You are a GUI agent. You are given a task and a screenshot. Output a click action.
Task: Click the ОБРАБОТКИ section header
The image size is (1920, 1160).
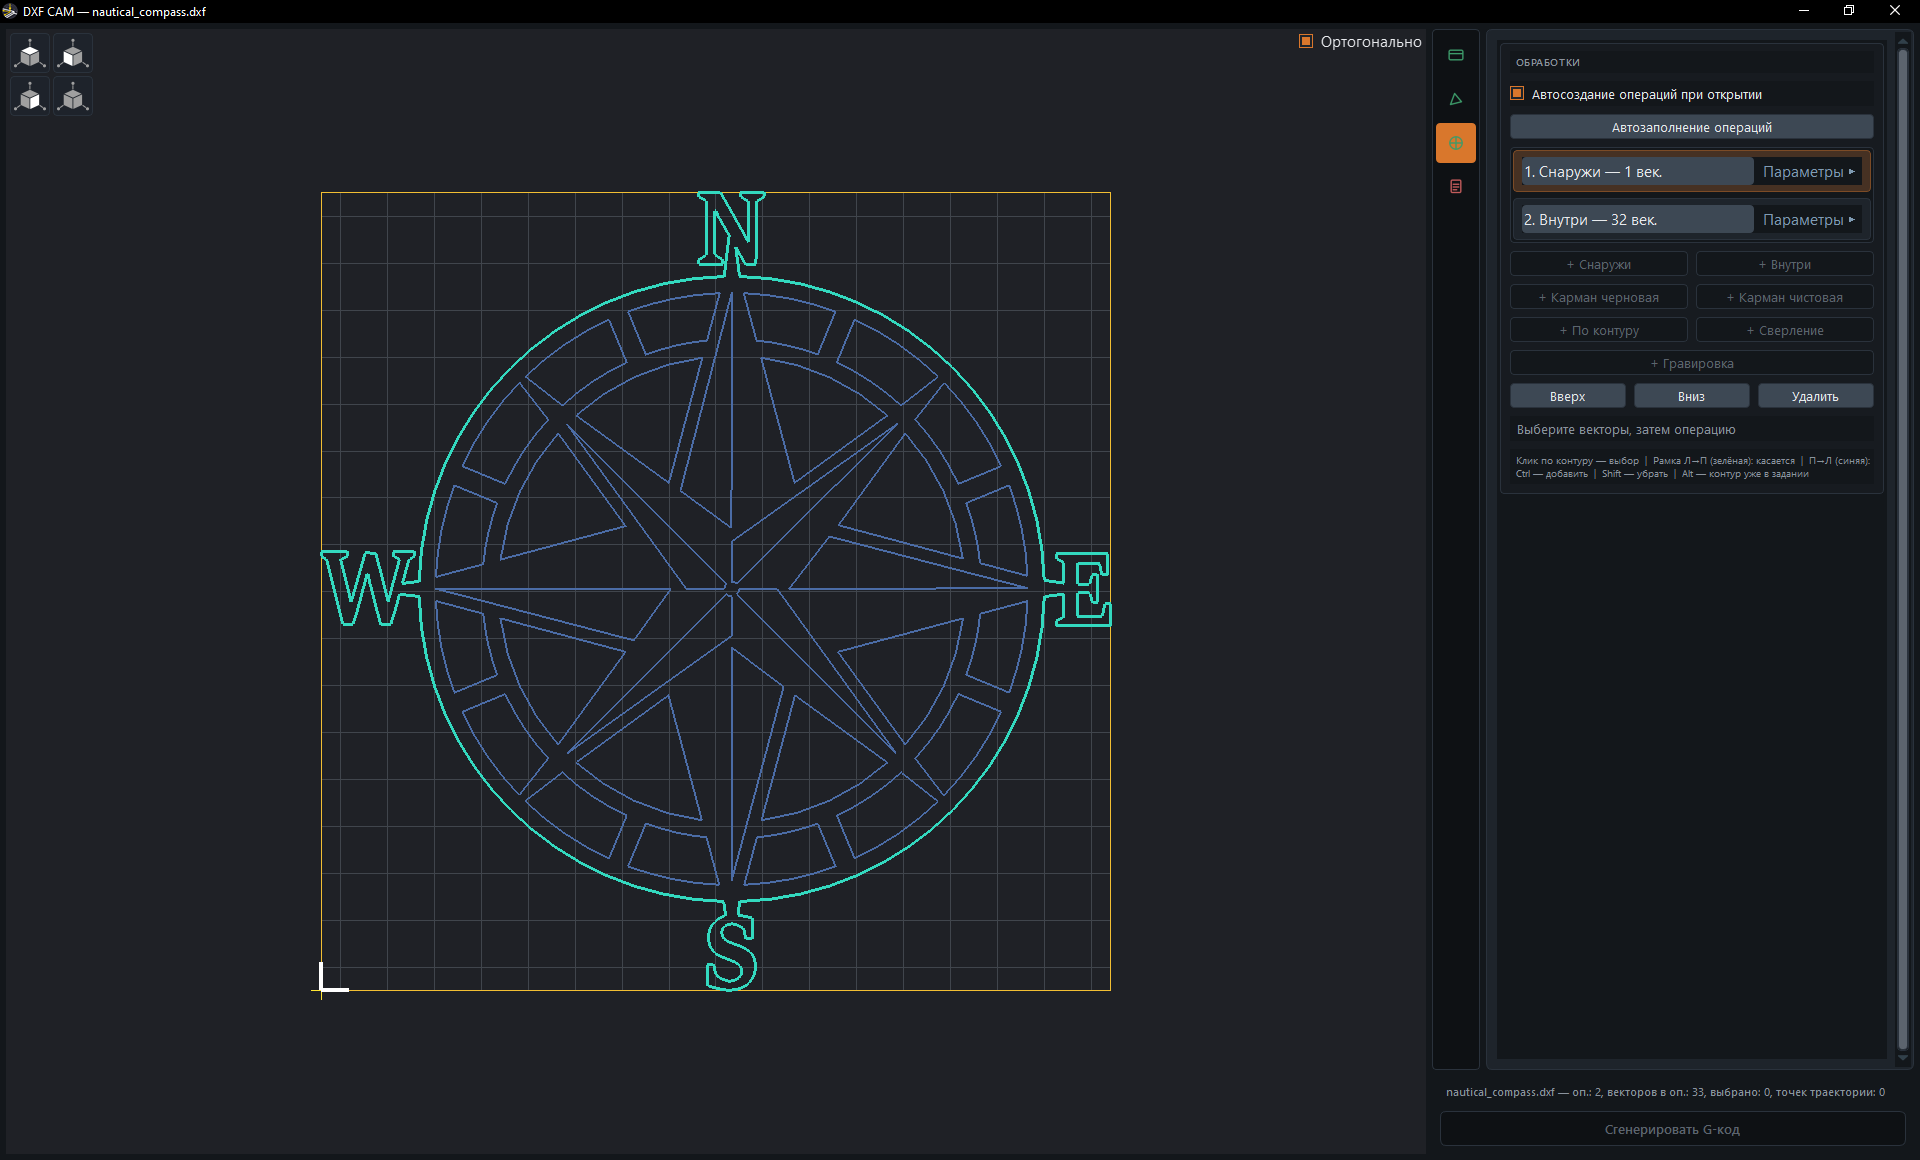1547,62
